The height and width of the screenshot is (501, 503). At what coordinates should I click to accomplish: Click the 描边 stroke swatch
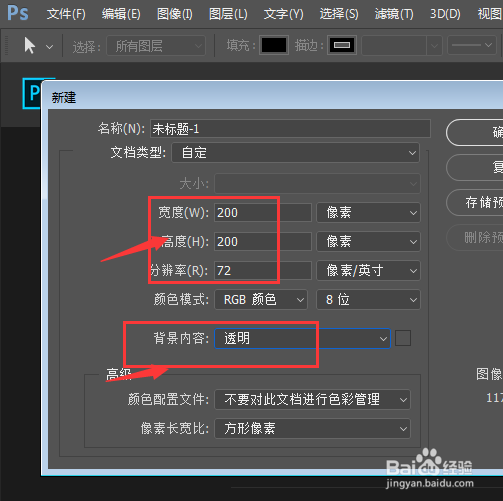point(342,45)
